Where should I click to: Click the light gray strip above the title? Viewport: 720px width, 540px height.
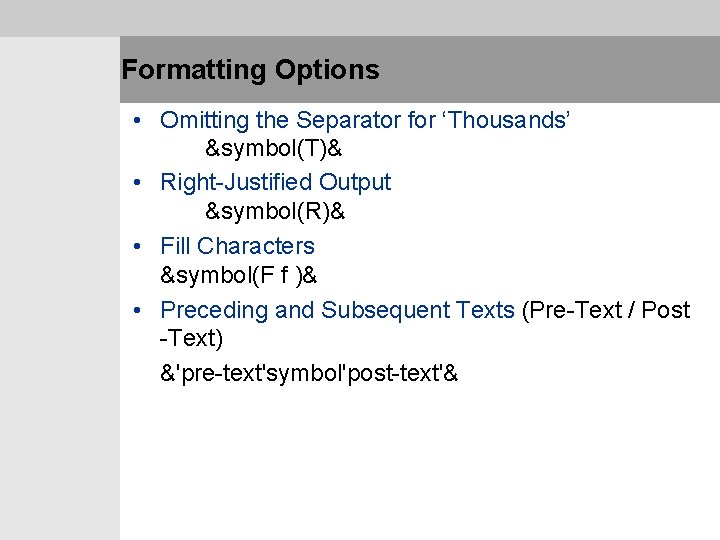[x=360, y=18]
